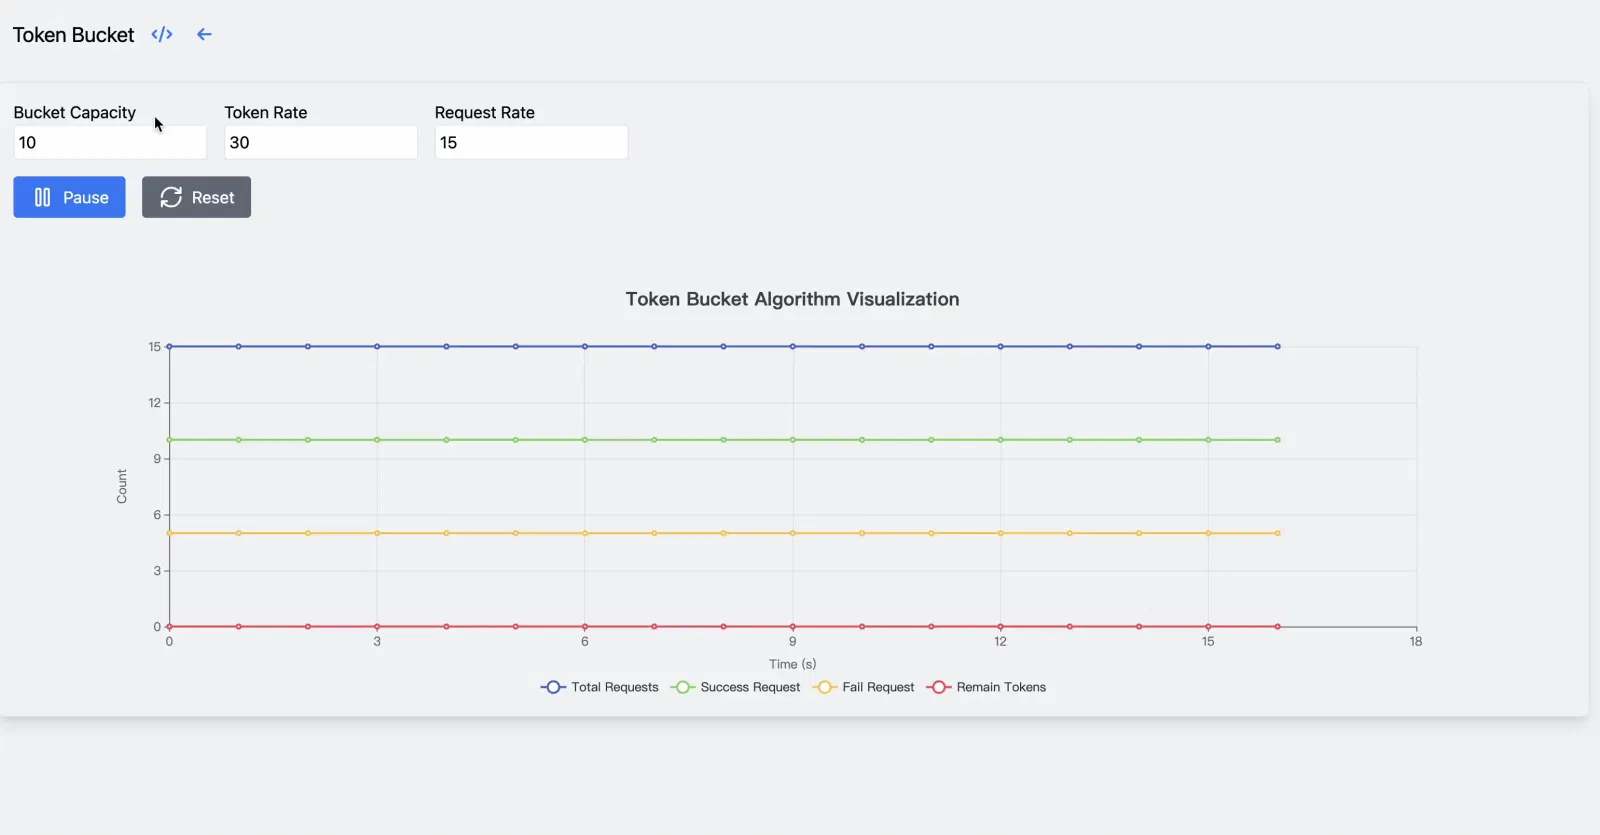Image resolution: width=1600 pixels, height=835 pixels.
Task: Click the Request Rate input field
Action: tap(530, 142)
